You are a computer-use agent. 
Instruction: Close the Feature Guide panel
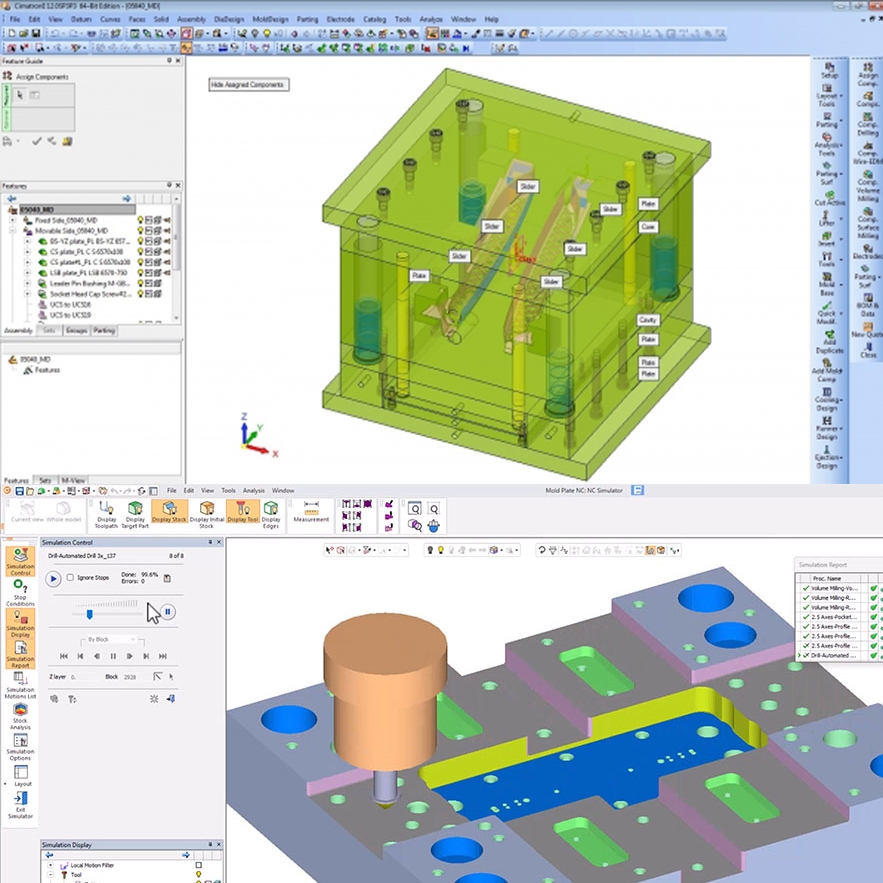(x=179, y=61)
